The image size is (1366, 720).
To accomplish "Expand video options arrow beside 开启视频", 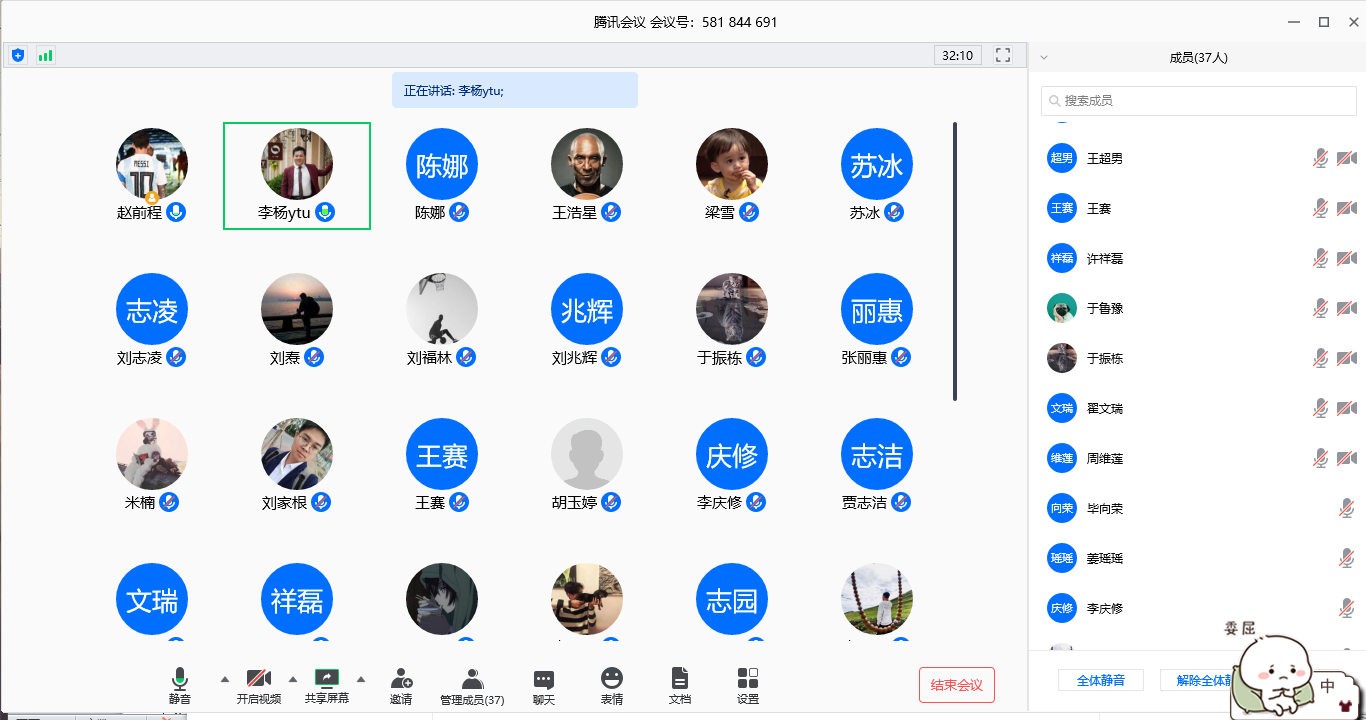I will [x=293, y=679].
